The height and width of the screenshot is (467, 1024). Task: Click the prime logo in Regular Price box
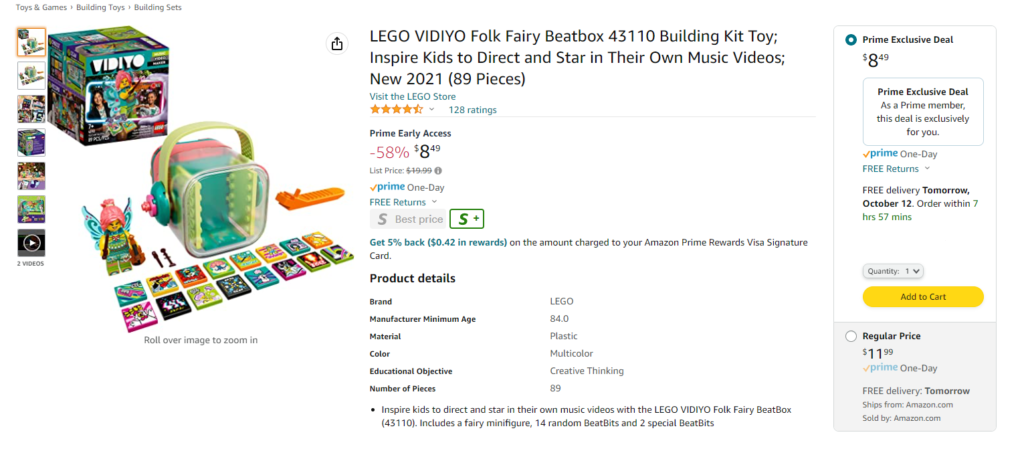click(x=880, y=368)
